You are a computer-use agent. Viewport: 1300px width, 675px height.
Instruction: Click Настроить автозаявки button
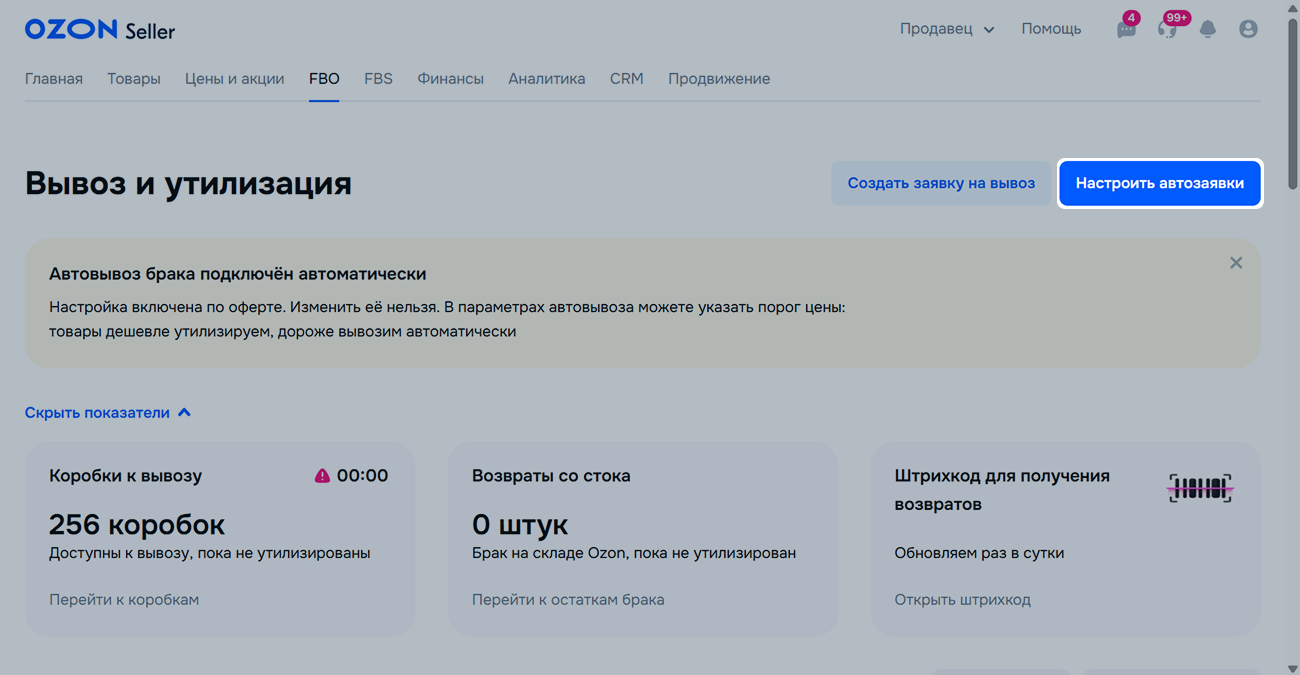[x=1160, y=183]
